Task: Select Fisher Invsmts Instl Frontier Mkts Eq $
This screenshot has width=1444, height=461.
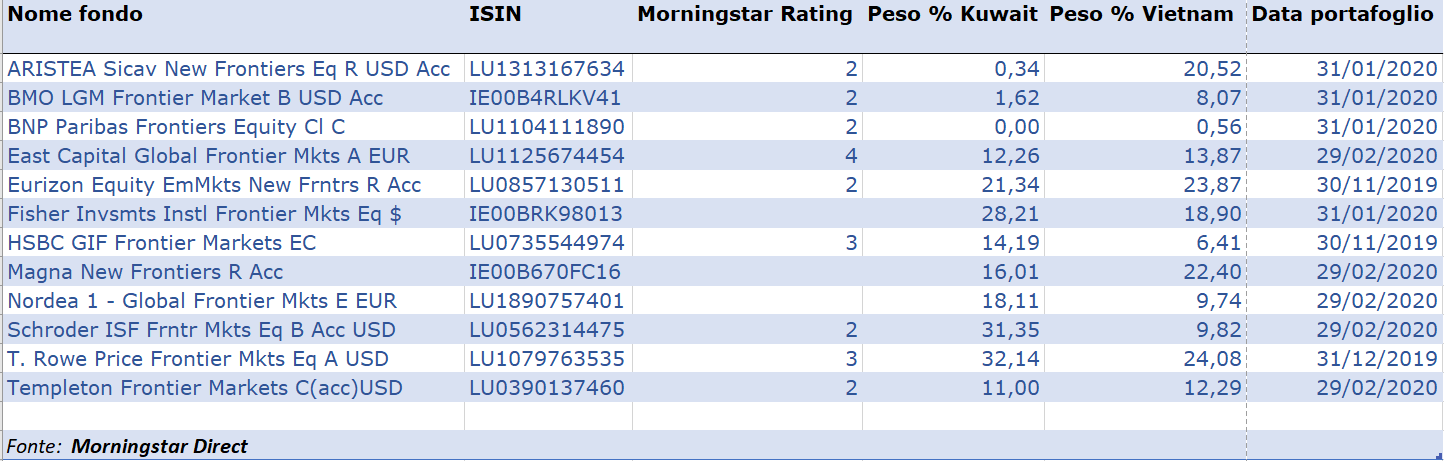Action: click(x=205, y=214)
